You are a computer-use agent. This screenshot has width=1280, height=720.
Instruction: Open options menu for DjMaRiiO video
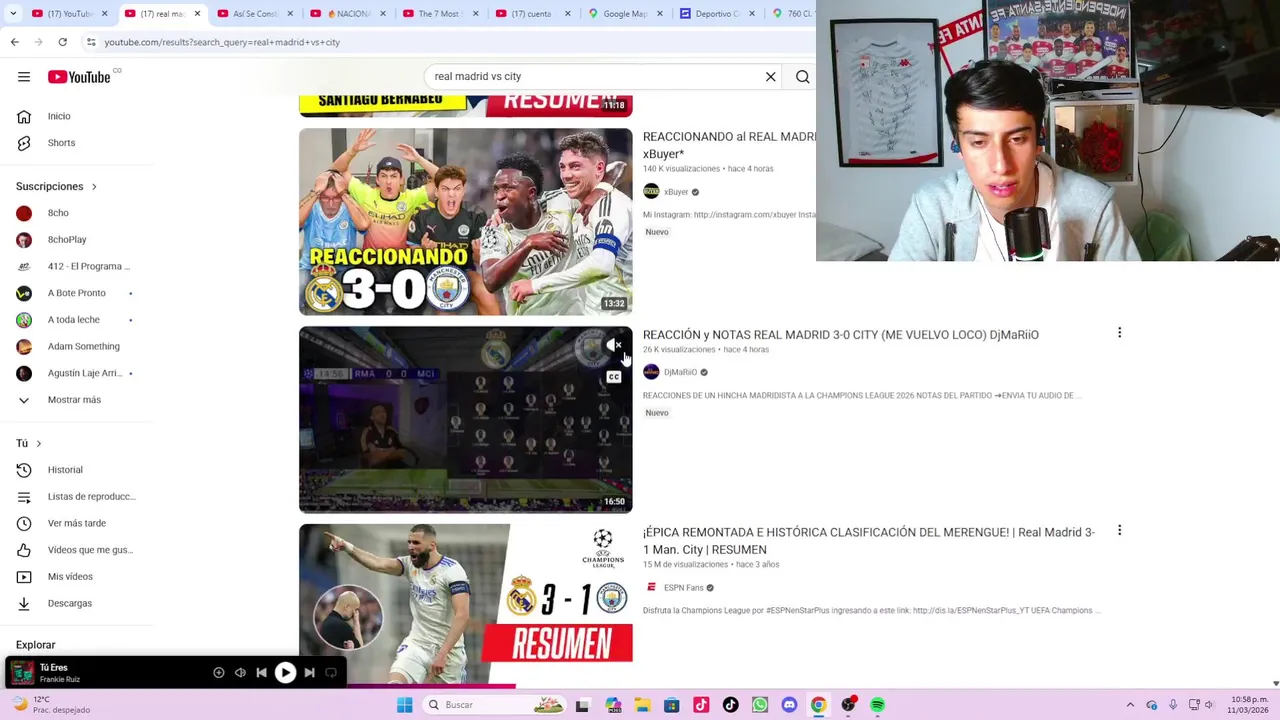[x=1119, y=332]
